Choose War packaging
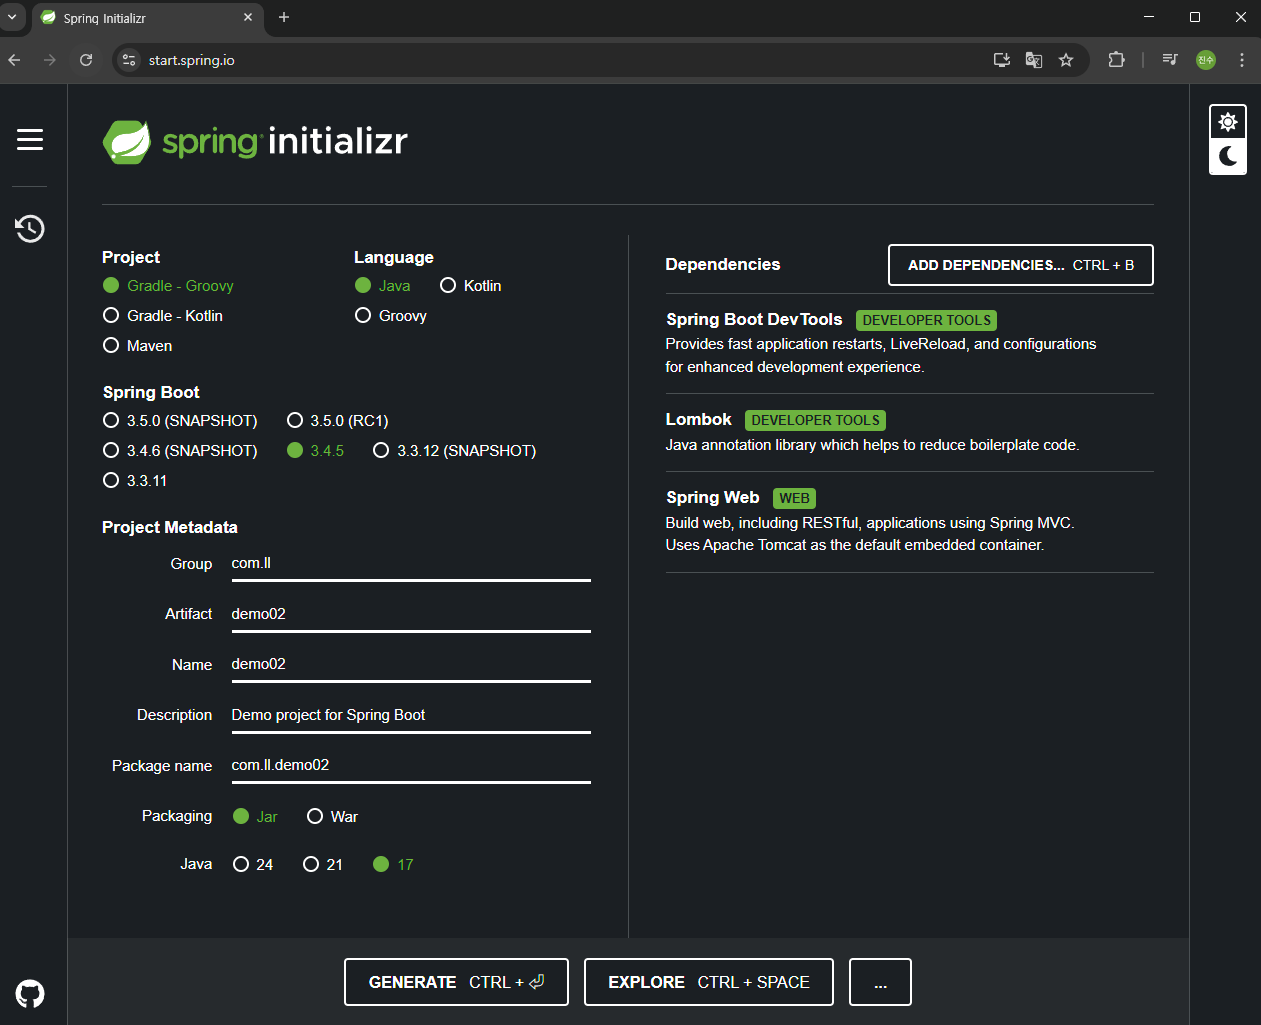The image size is (1261, 1025). click(x=332, y=817)
